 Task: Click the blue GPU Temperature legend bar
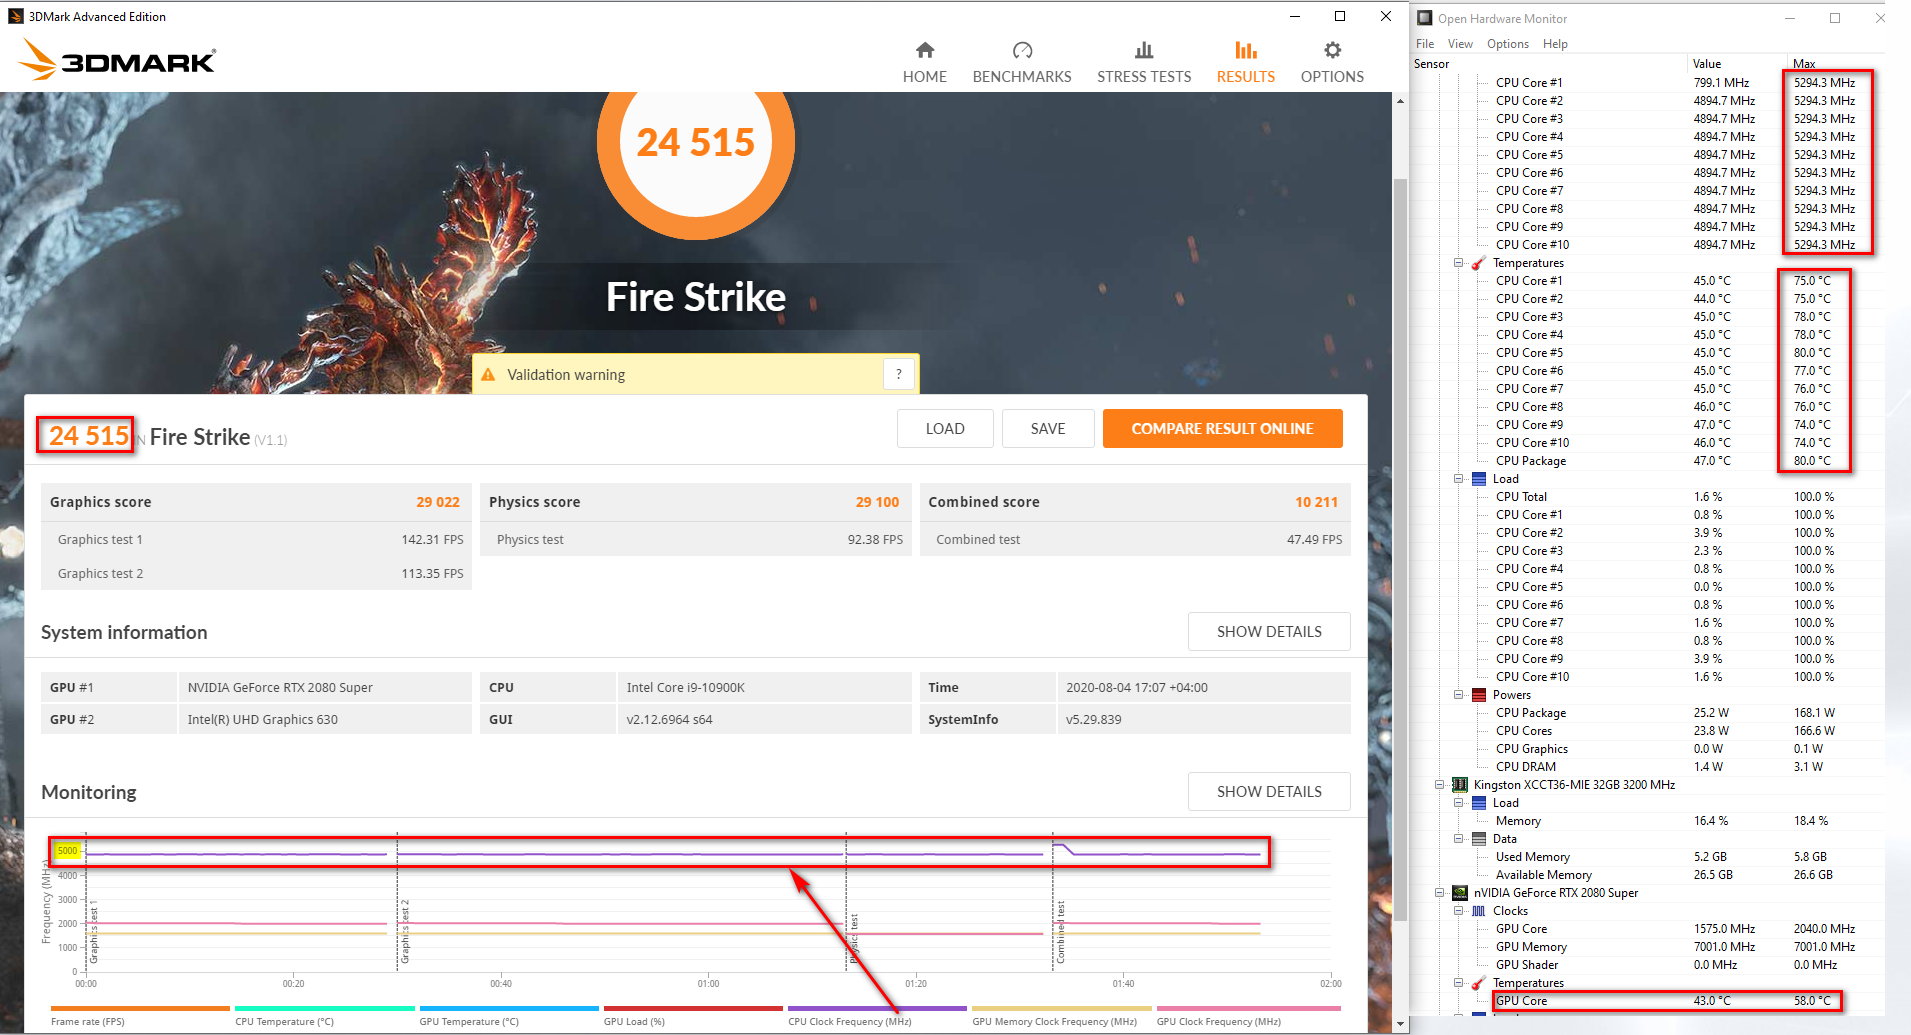[509, 1008]
